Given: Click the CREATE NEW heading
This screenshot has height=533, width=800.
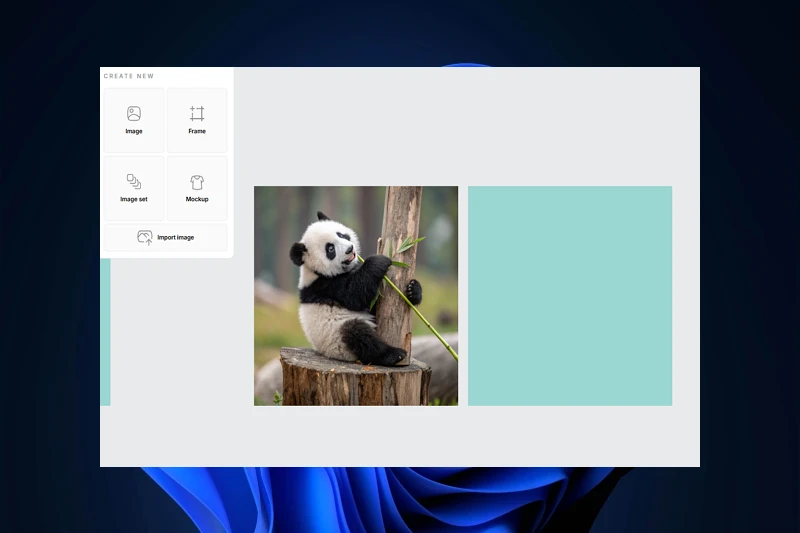Looking at the screenshot, I should point(129,76).
